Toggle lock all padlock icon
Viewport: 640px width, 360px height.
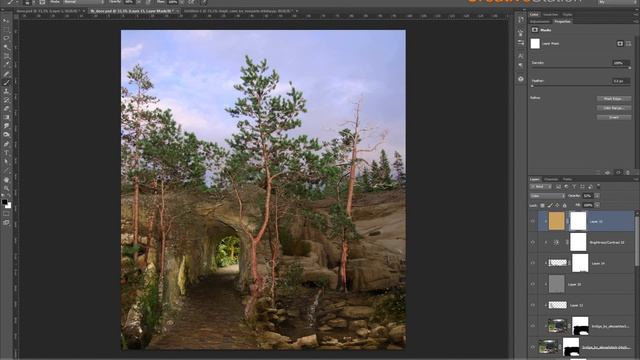pos(564,205)
